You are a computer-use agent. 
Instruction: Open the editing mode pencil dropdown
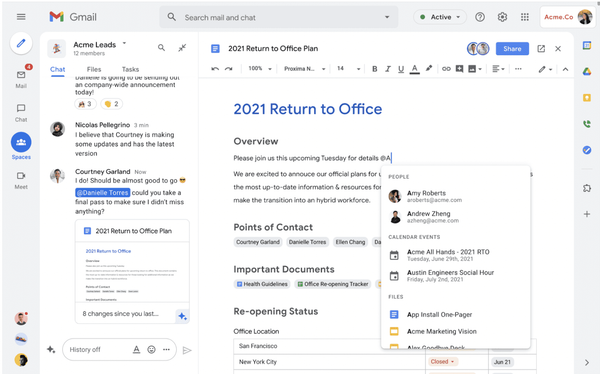pos(545,69)
